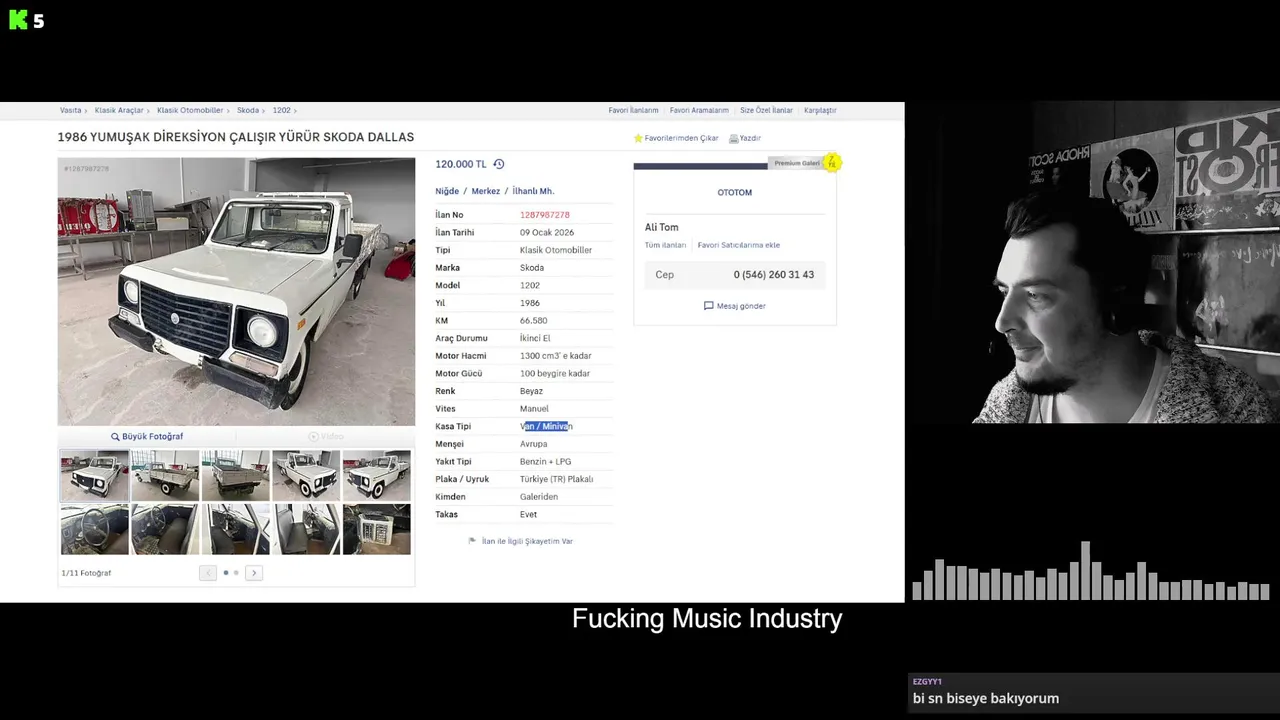Image resolution: width=1280 pixels, height=720 pixels.
Task: Open Favori İlanlarım menu item
Action: tap(633, 111)
